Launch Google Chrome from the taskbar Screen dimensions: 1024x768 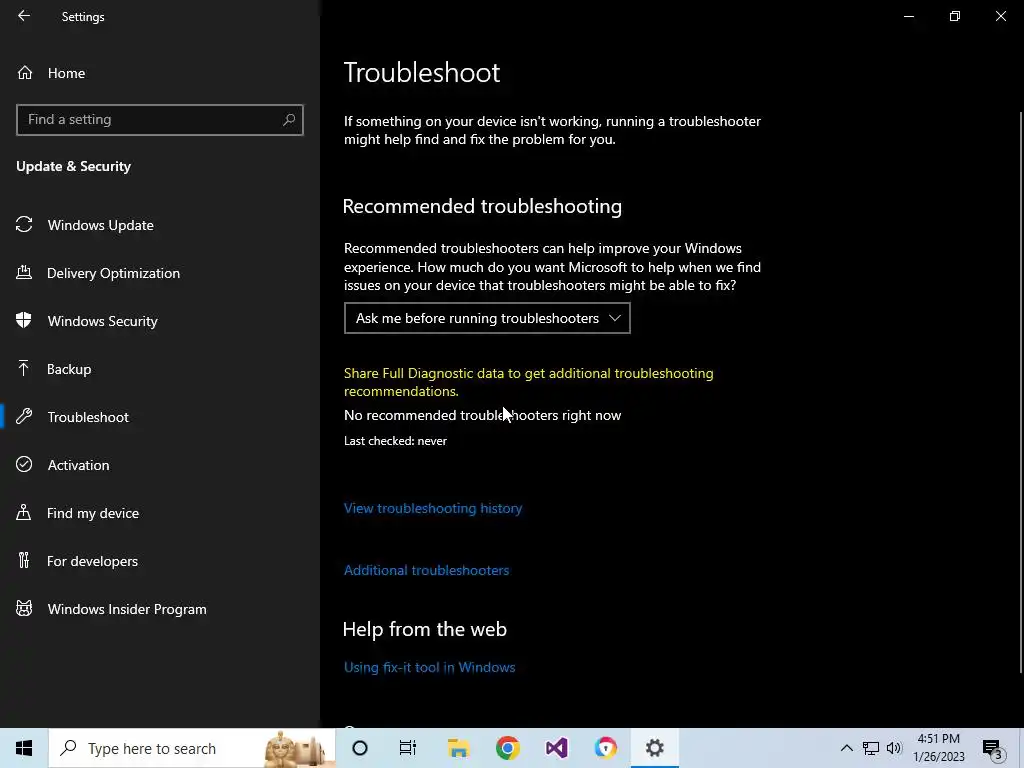coord(507,748)
